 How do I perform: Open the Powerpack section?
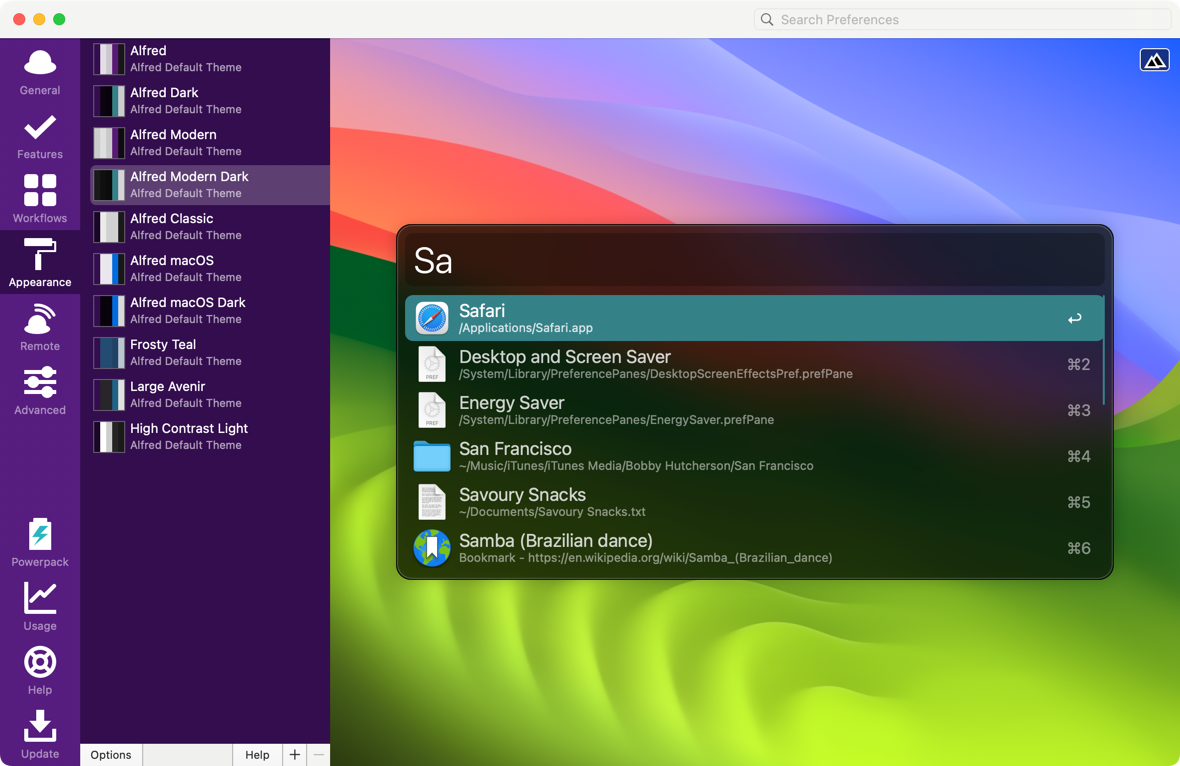click(40, 543)
